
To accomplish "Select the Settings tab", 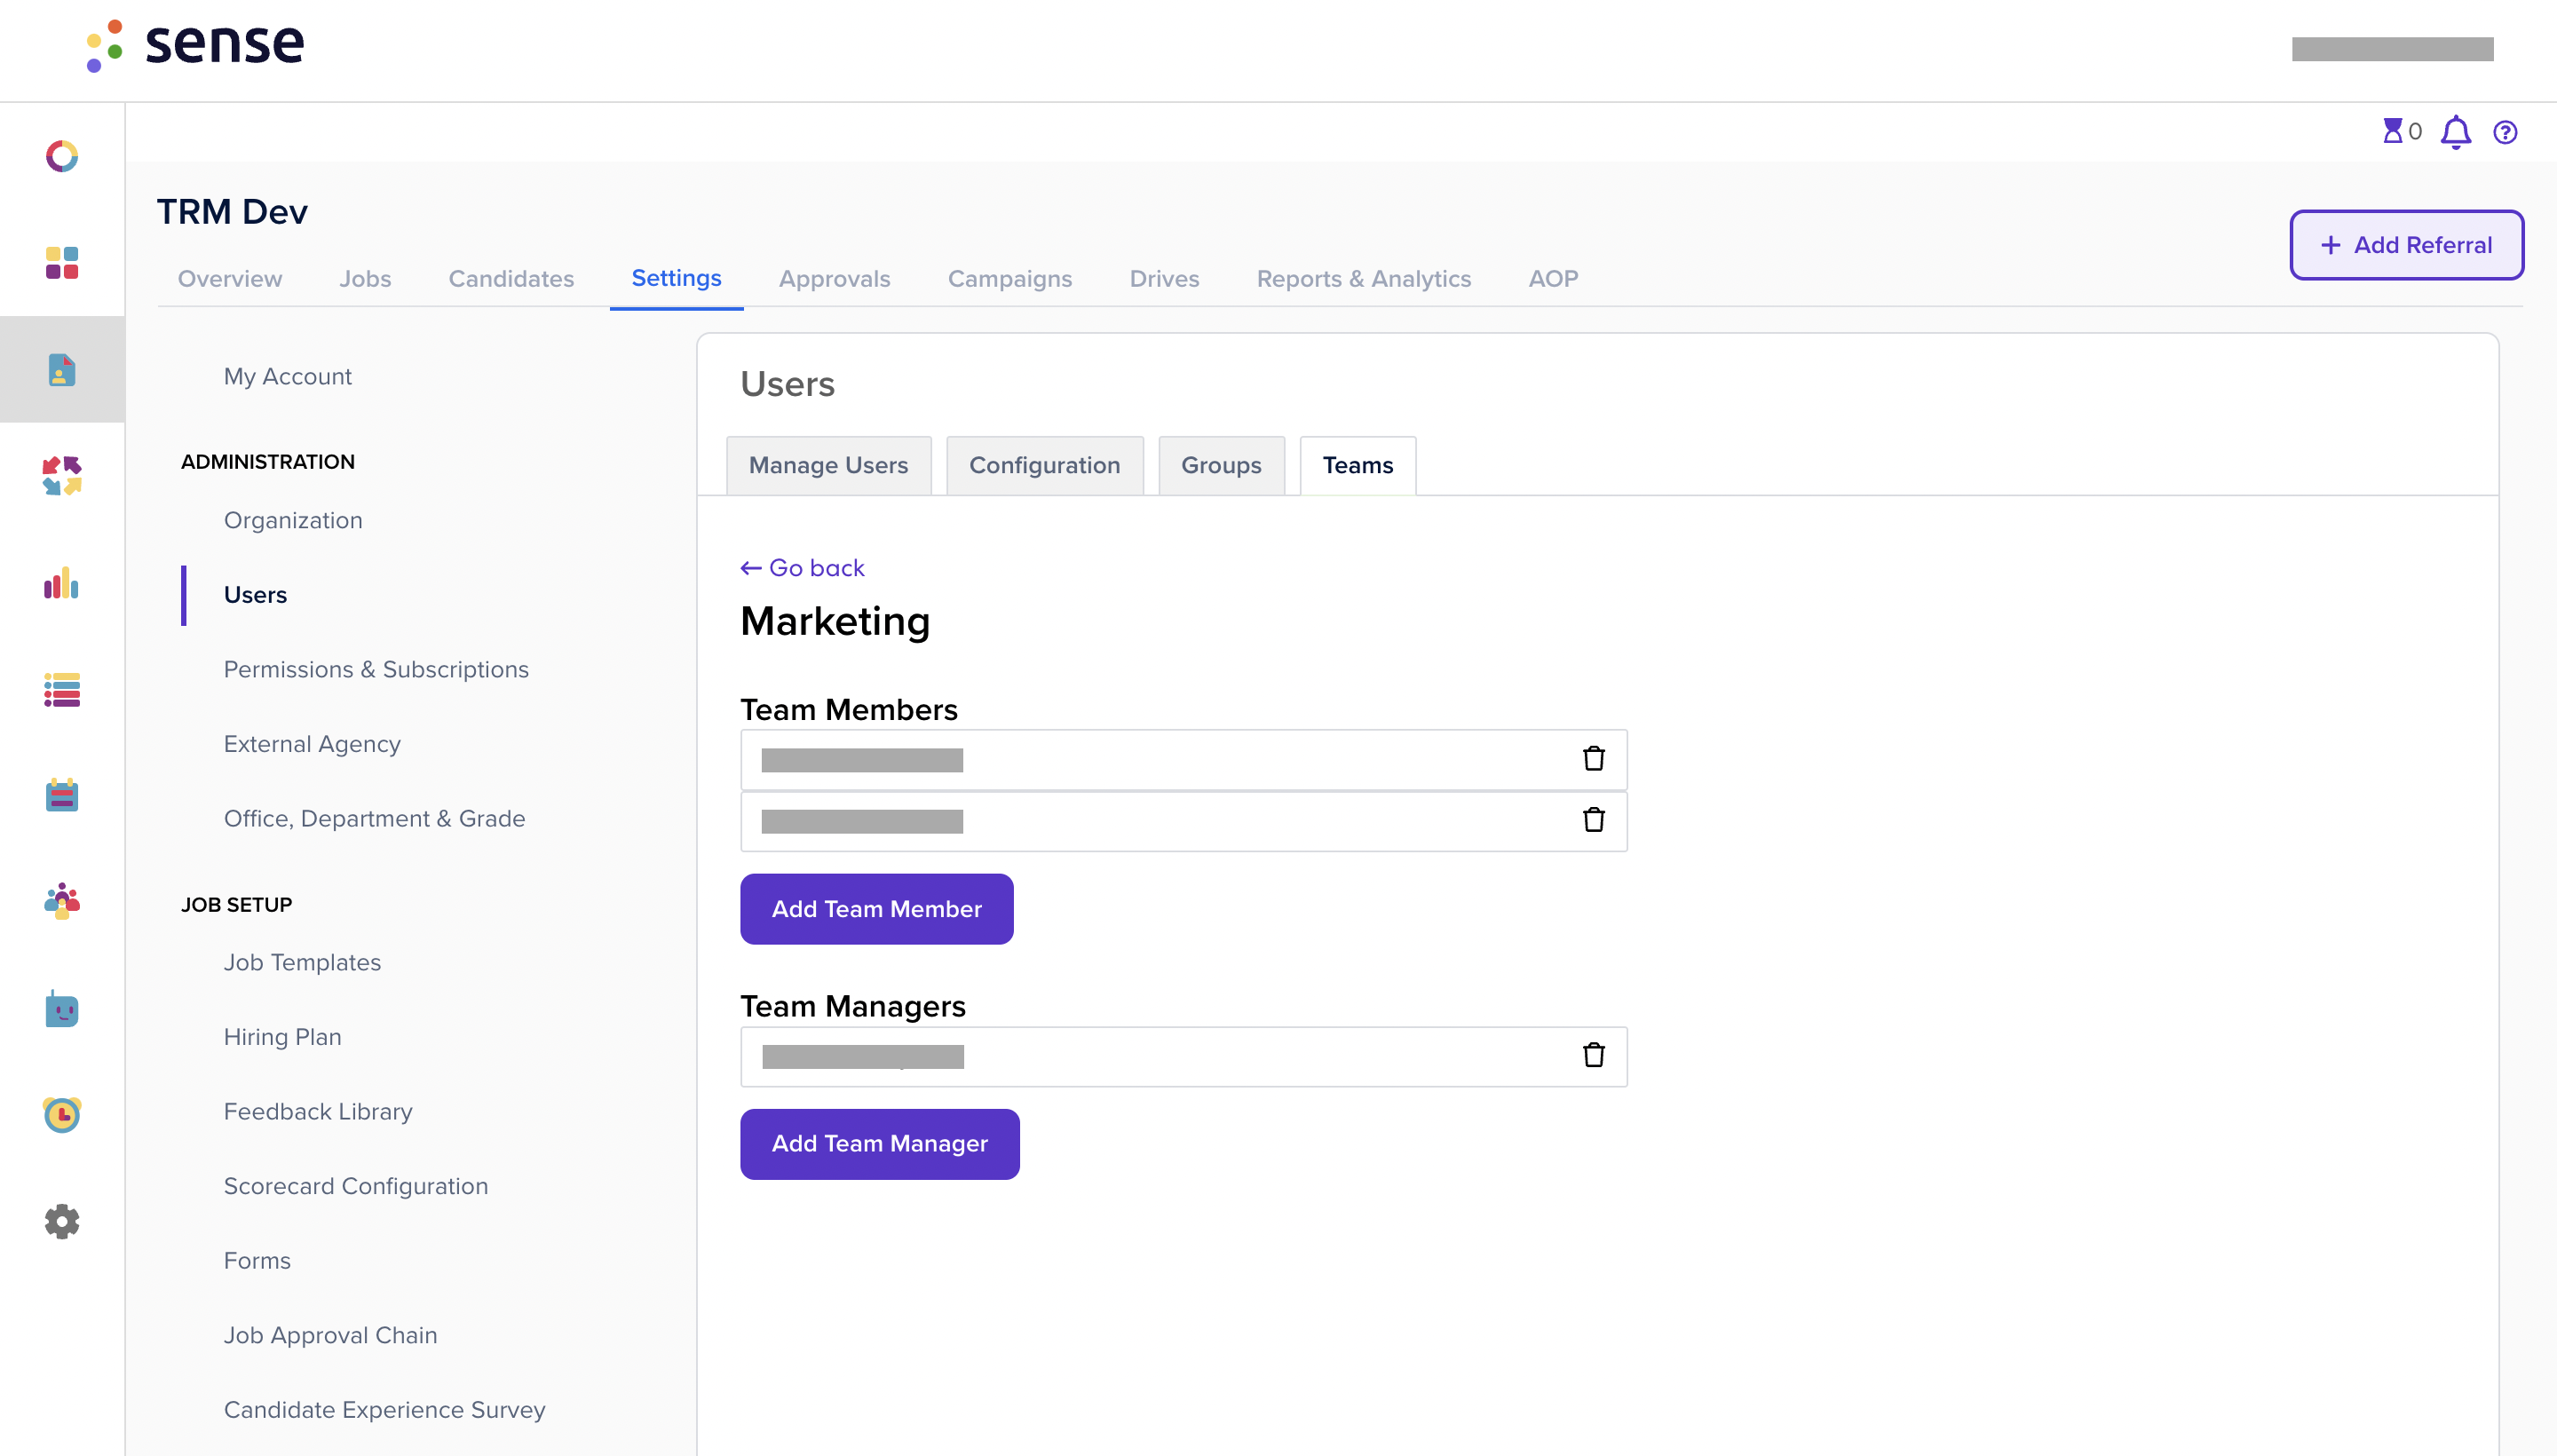I will [676, 278].
